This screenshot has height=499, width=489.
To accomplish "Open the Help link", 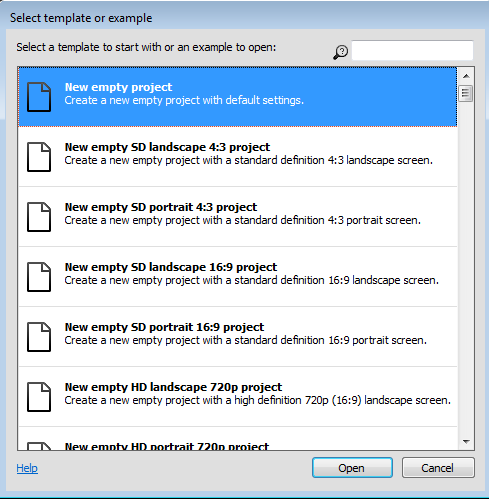I will 27,468.
